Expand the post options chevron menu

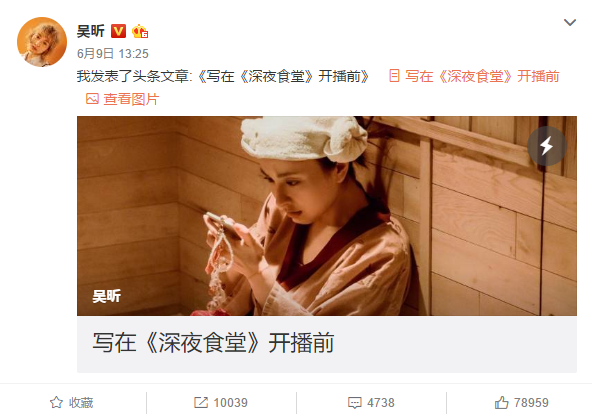(x=570, y=22)
